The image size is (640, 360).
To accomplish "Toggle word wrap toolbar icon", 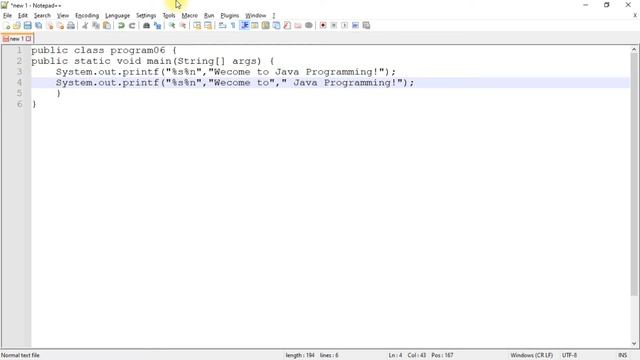I will coord(222,26).
